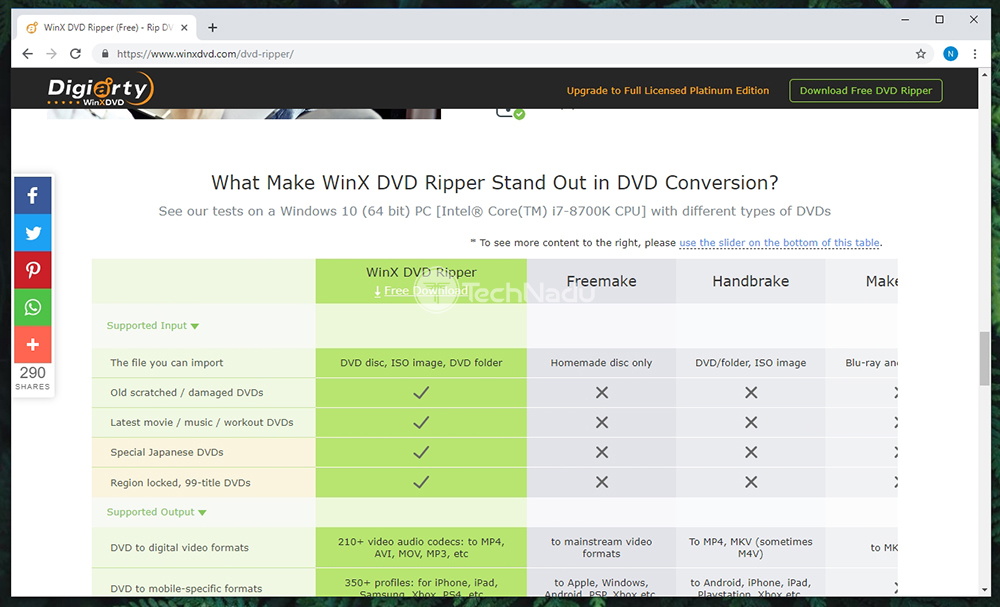
Task: Click 'DVD/folder, ISO image' cell
Action: (x=751, y=363)
